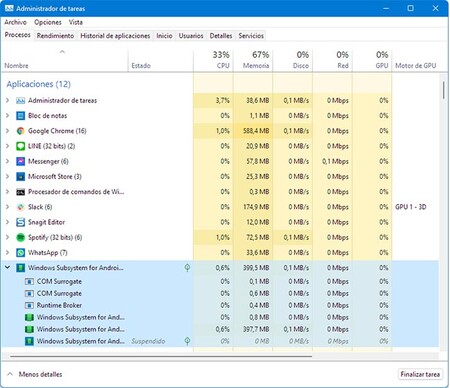Expand the Spotify (32 bits) group
This screenshot has height=388, width=450.
pyautogui.click(x=7, y=238)
